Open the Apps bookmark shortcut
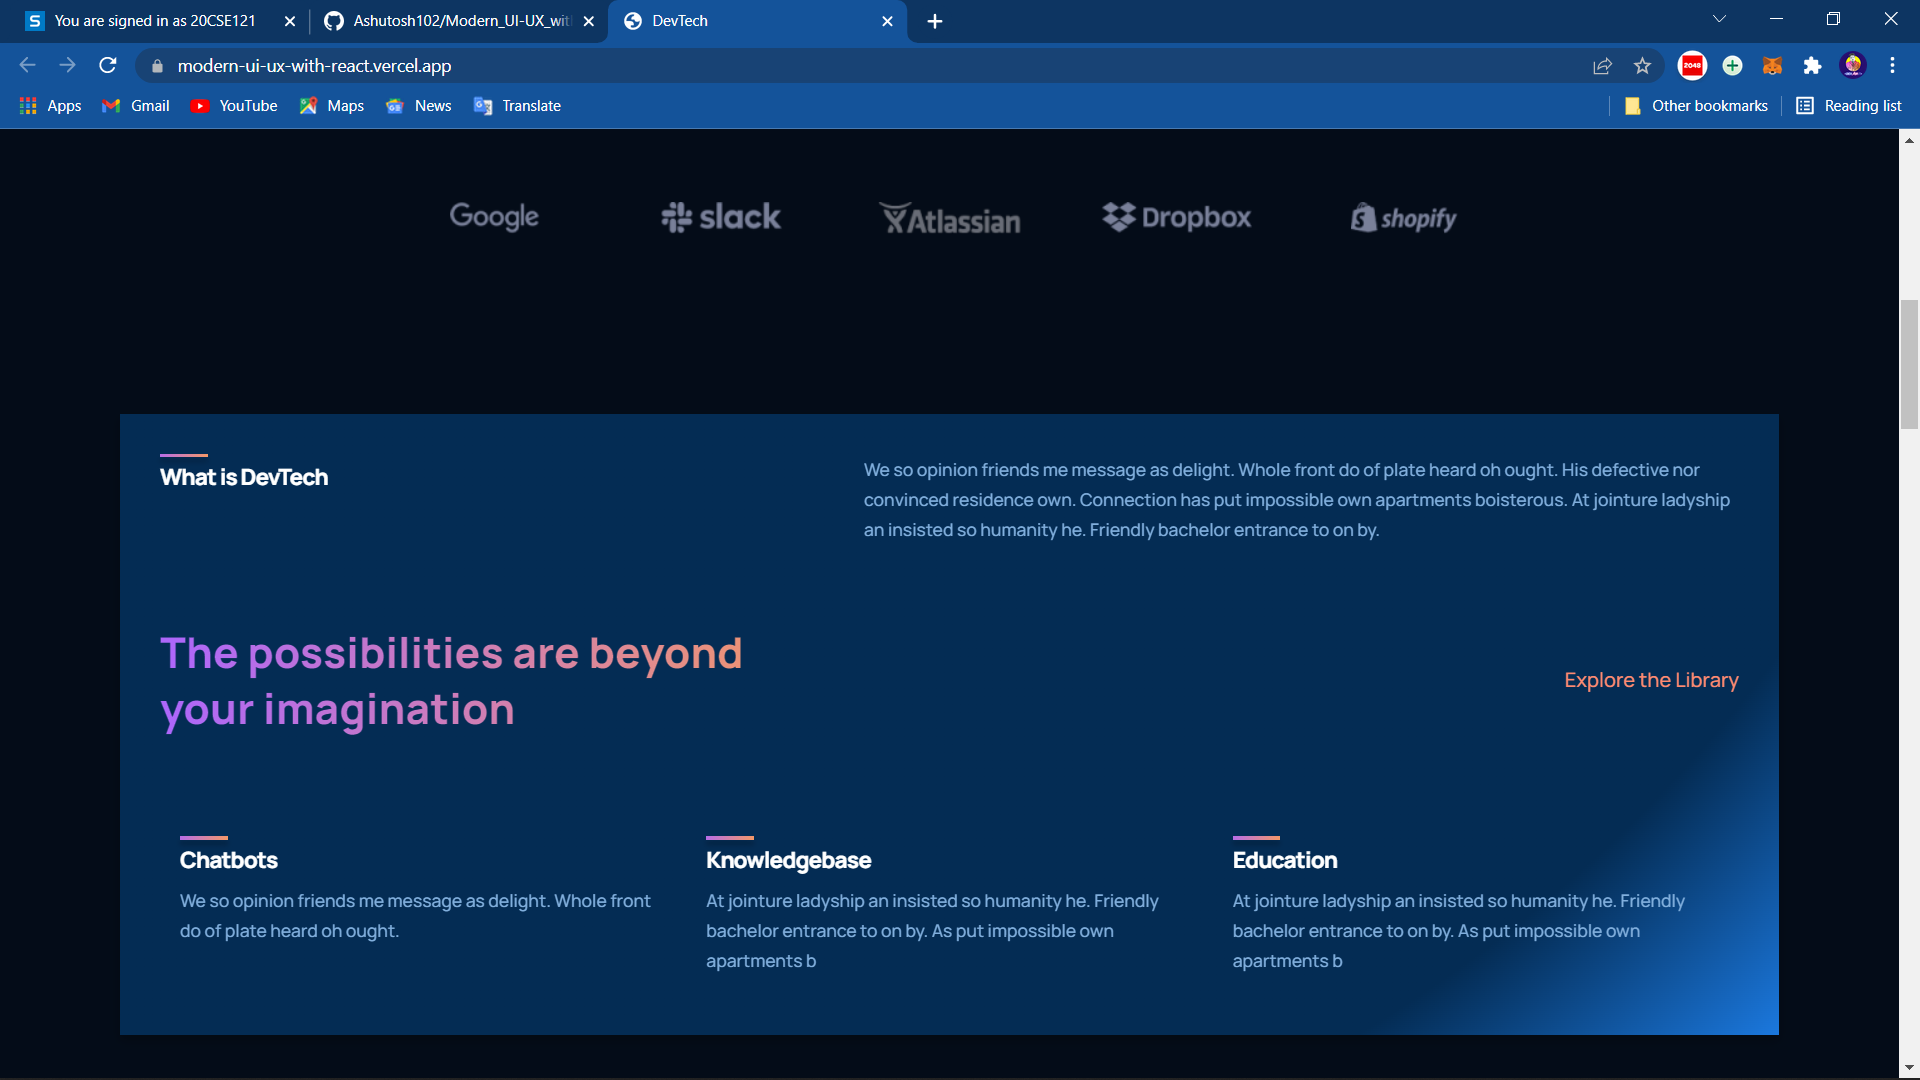The image size is (1920, 1080). (50, 106)
